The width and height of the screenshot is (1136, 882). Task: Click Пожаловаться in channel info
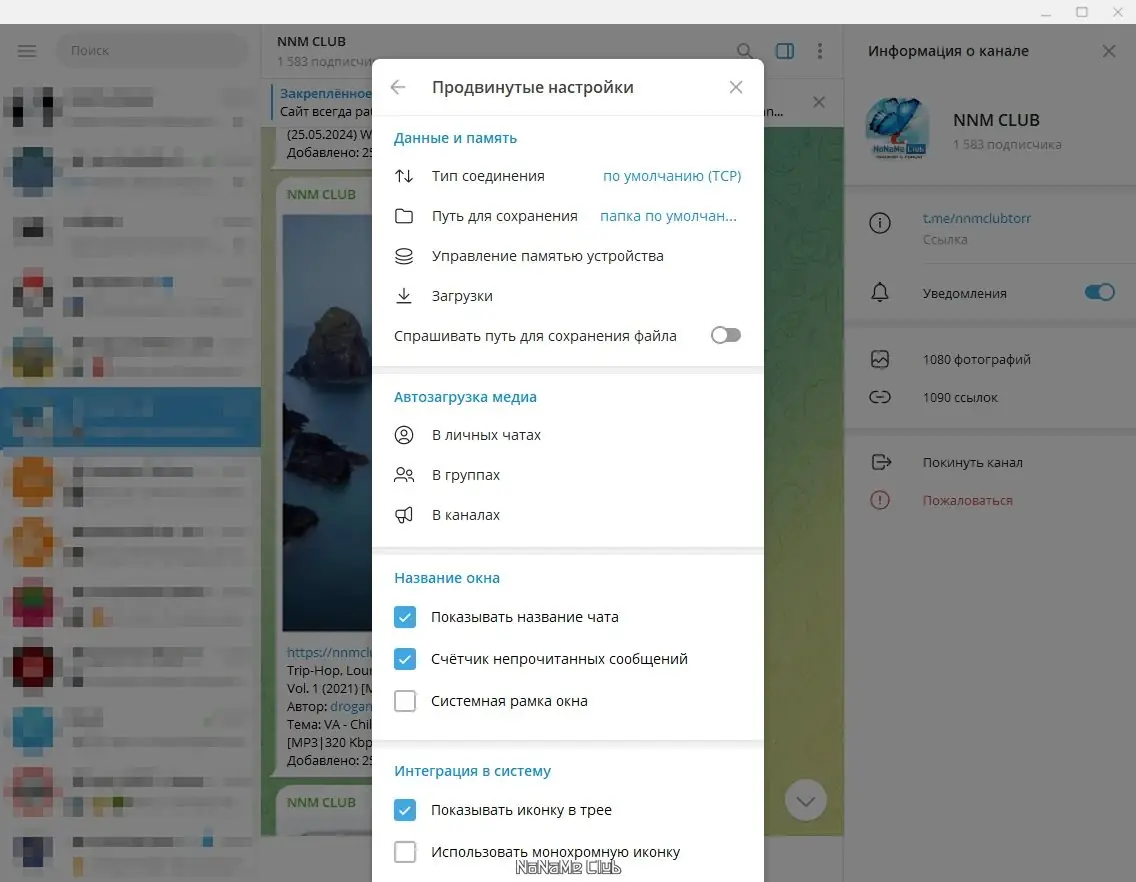click(x=966, y=500)
